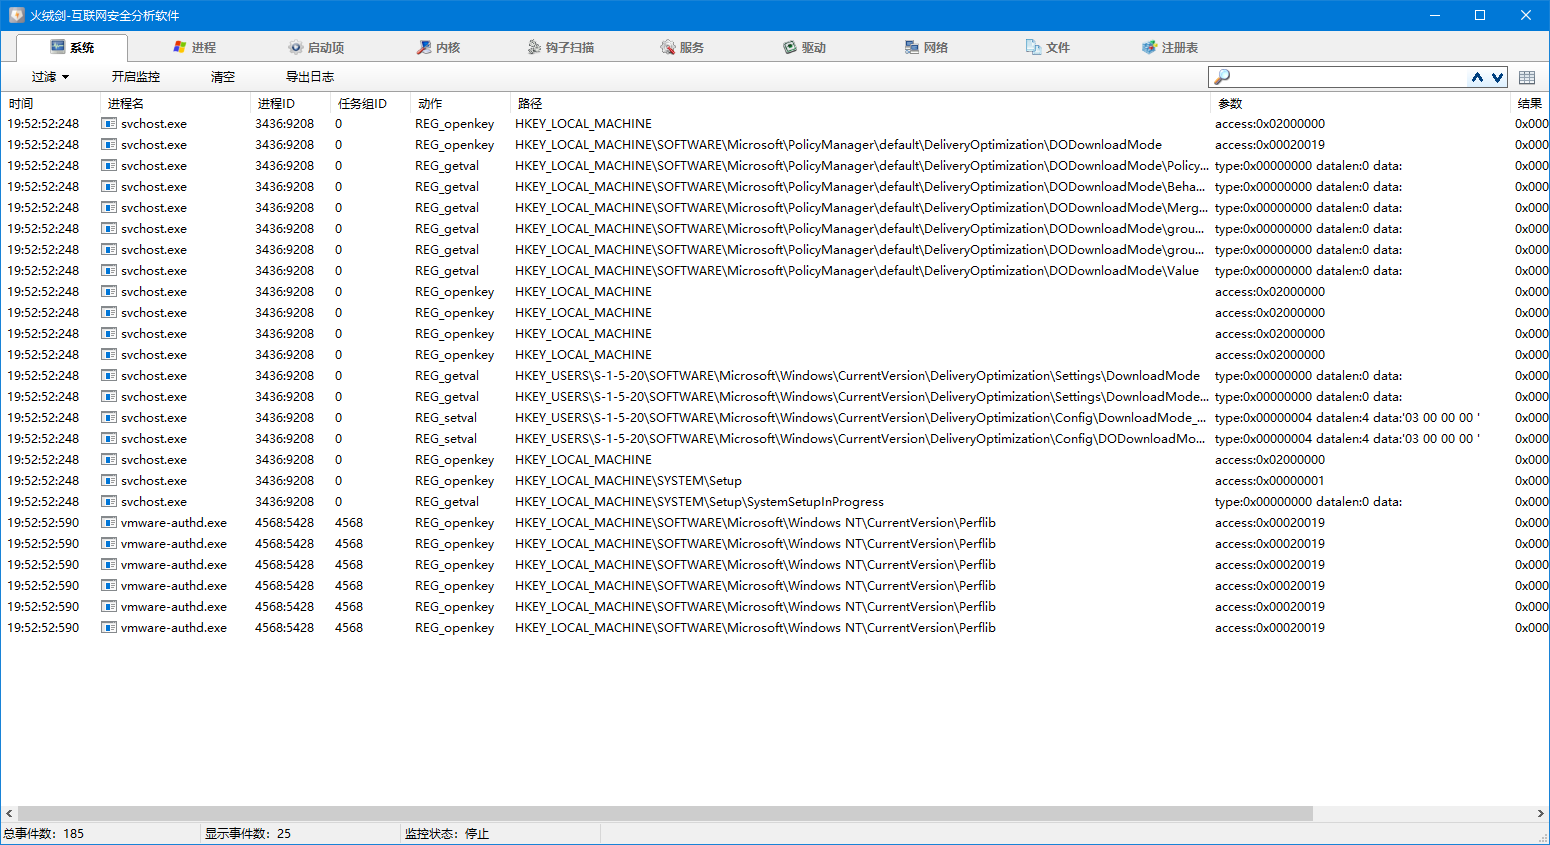The image size is (1550, 845).
Task: Click the search next down arrow
Action: (x=1497, y=77)
